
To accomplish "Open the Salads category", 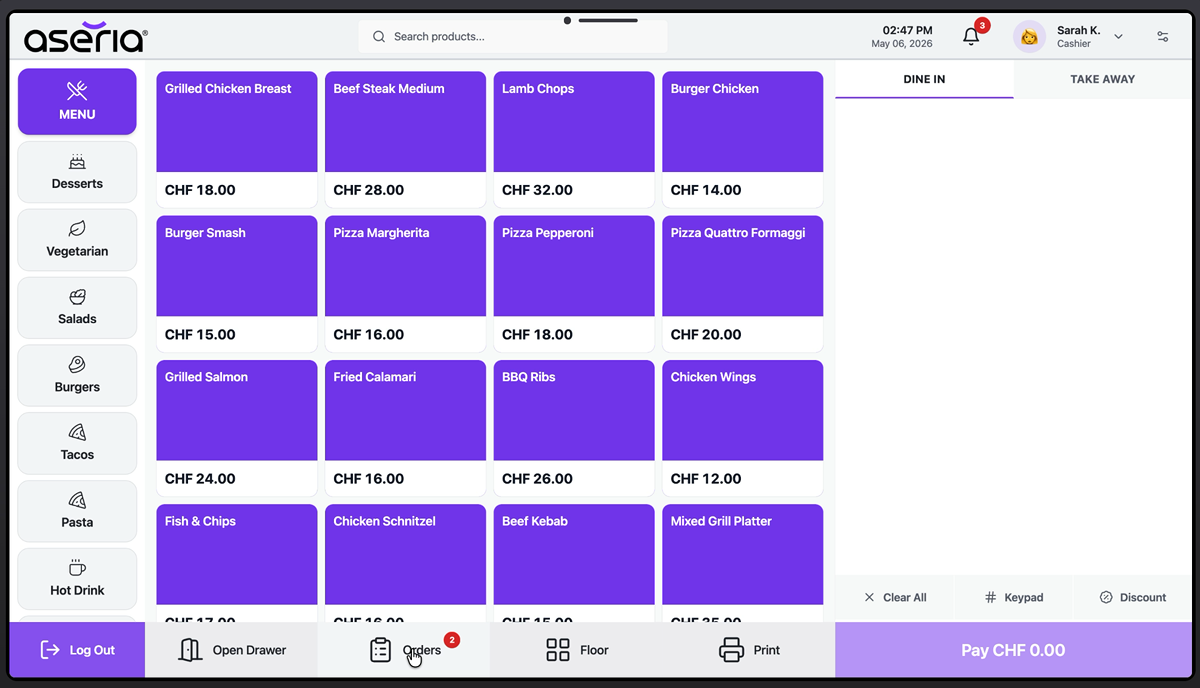I will coord(77,308).
